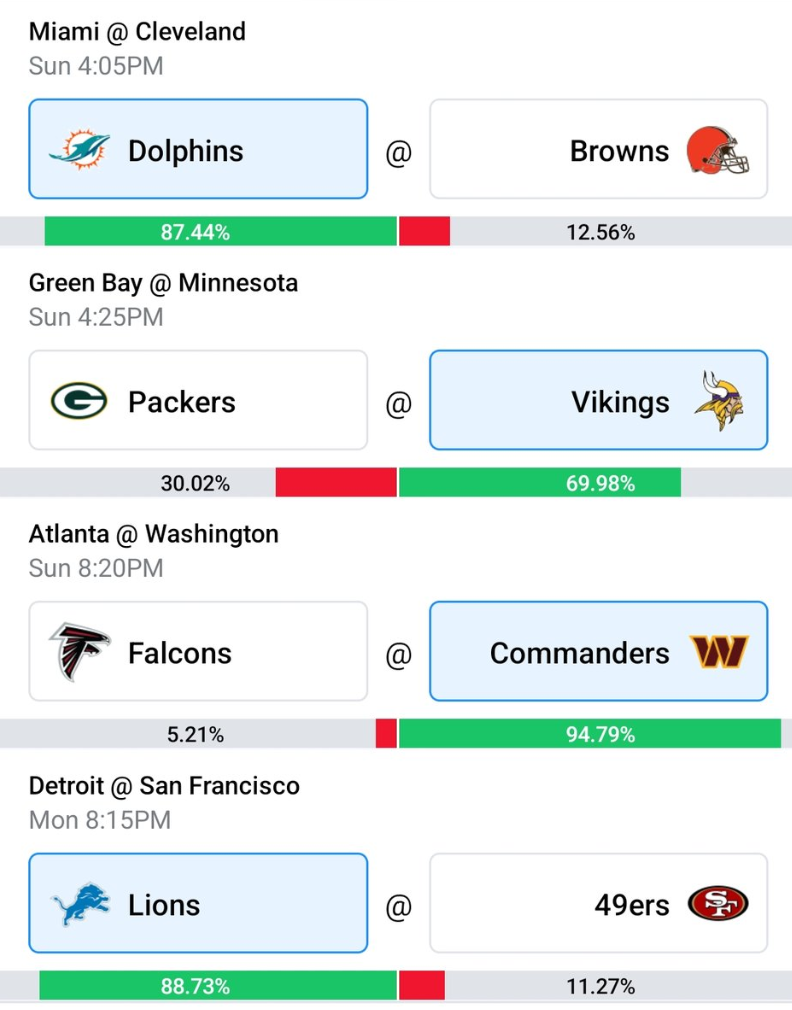Pick Packers to win over Vikings
This screenshot has height=1010, width=792.
198,400
